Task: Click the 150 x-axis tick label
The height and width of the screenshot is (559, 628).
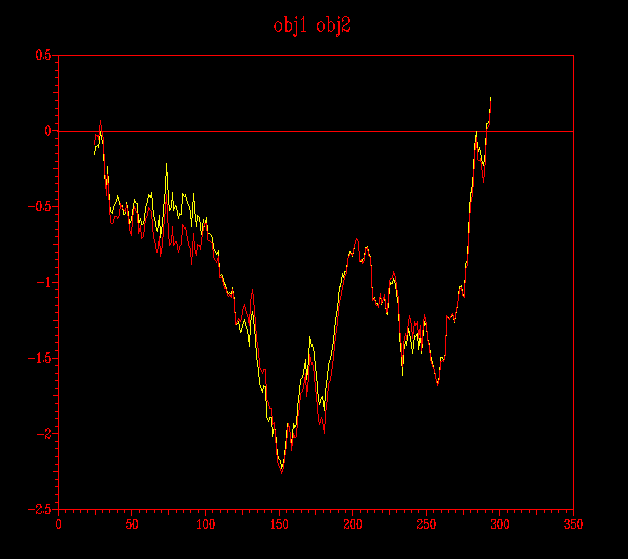Action: pos(279,523)
